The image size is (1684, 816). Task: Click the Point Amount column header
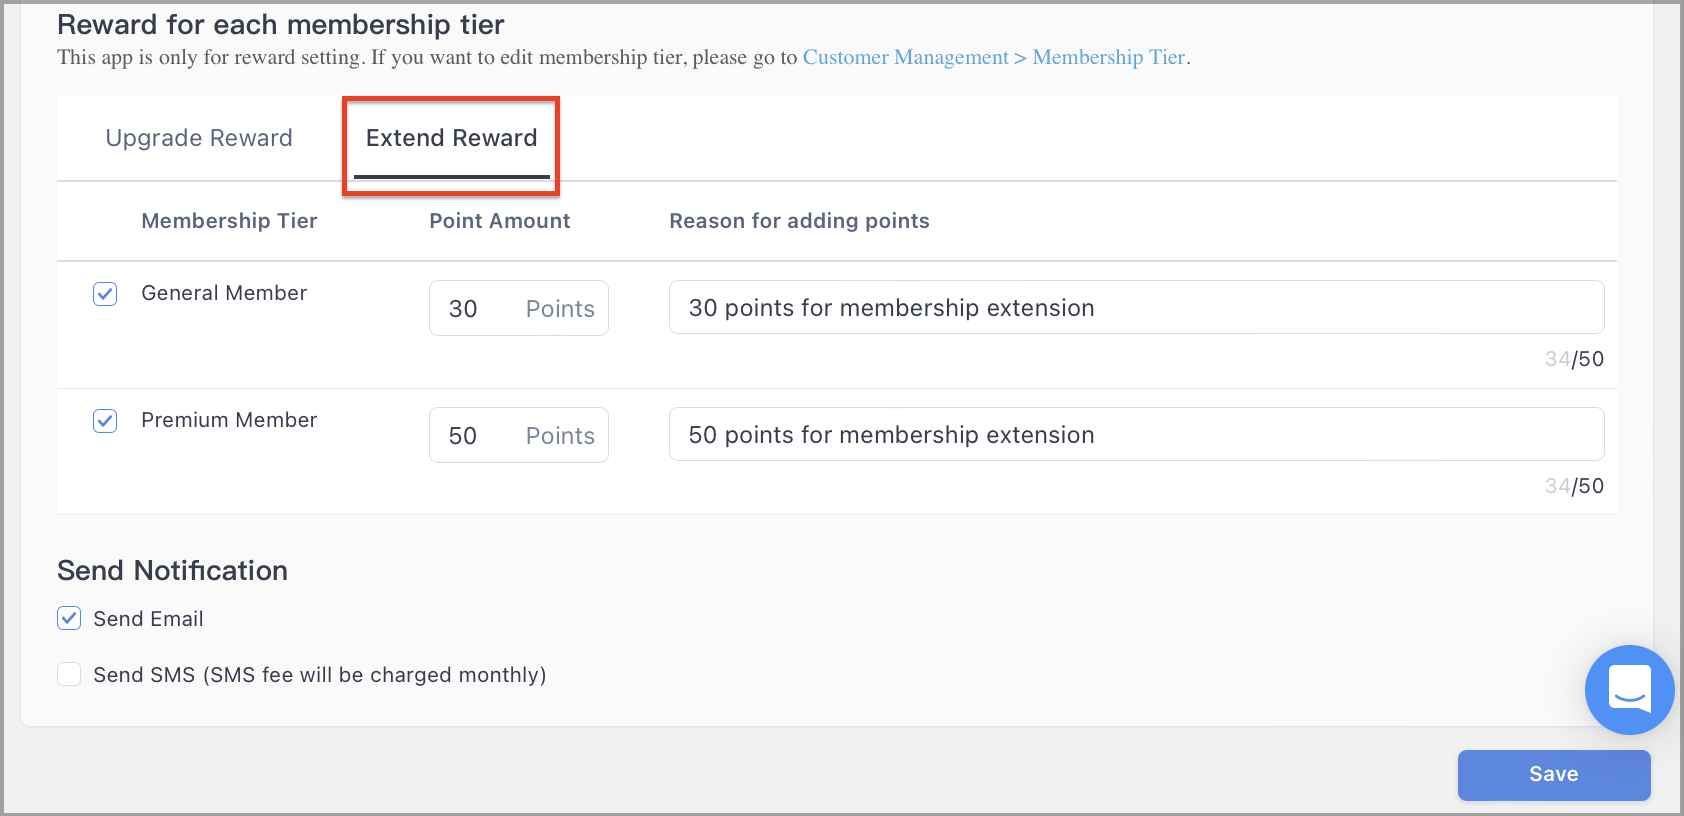499,221
